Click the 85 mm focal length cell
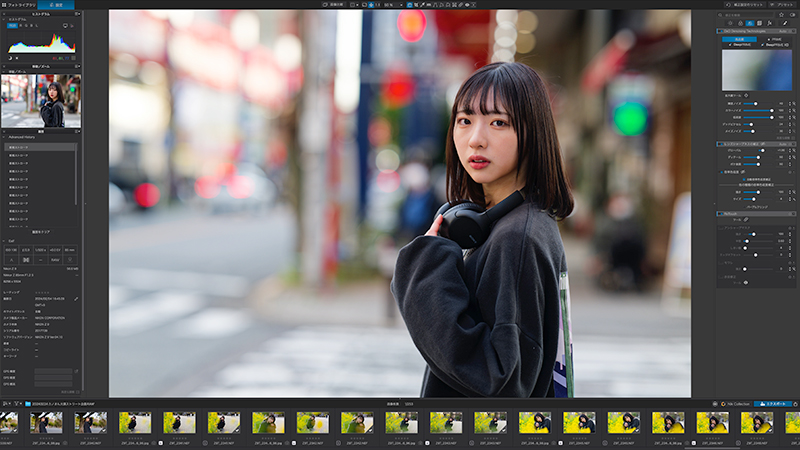 point(70,250)
